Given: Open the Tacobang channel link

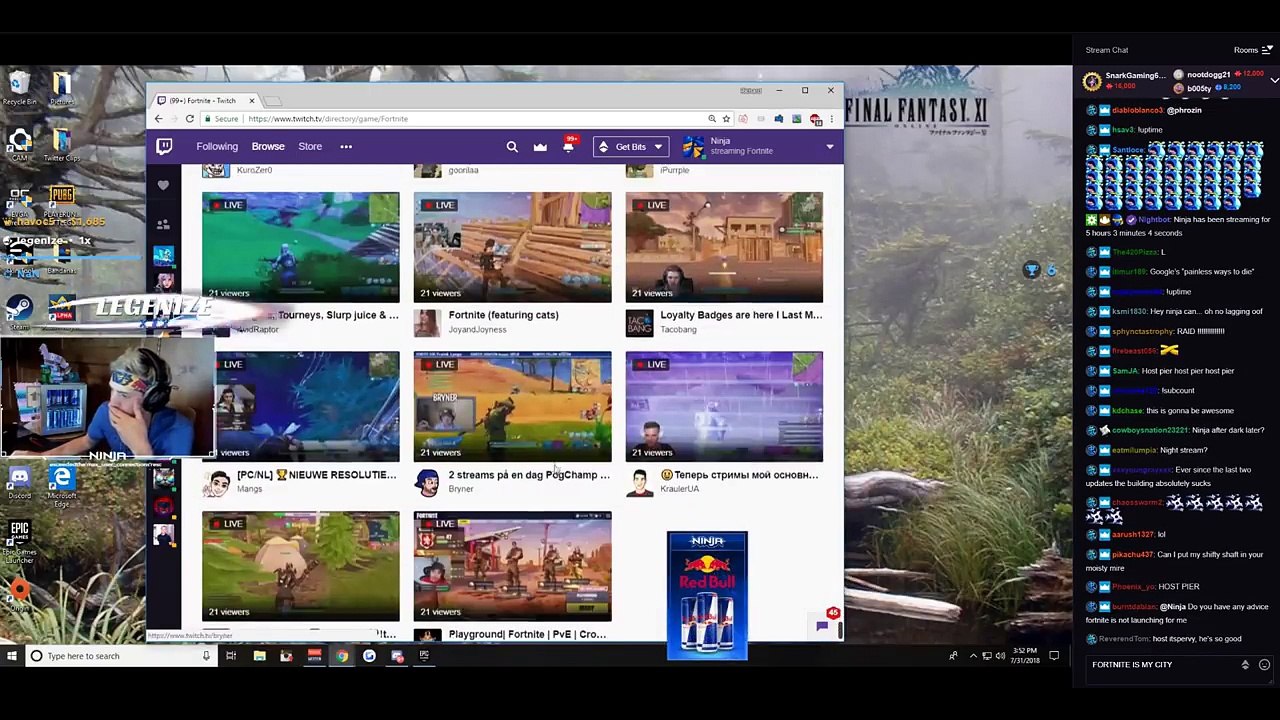Looking at the screenshot, I should pos(678,330).
